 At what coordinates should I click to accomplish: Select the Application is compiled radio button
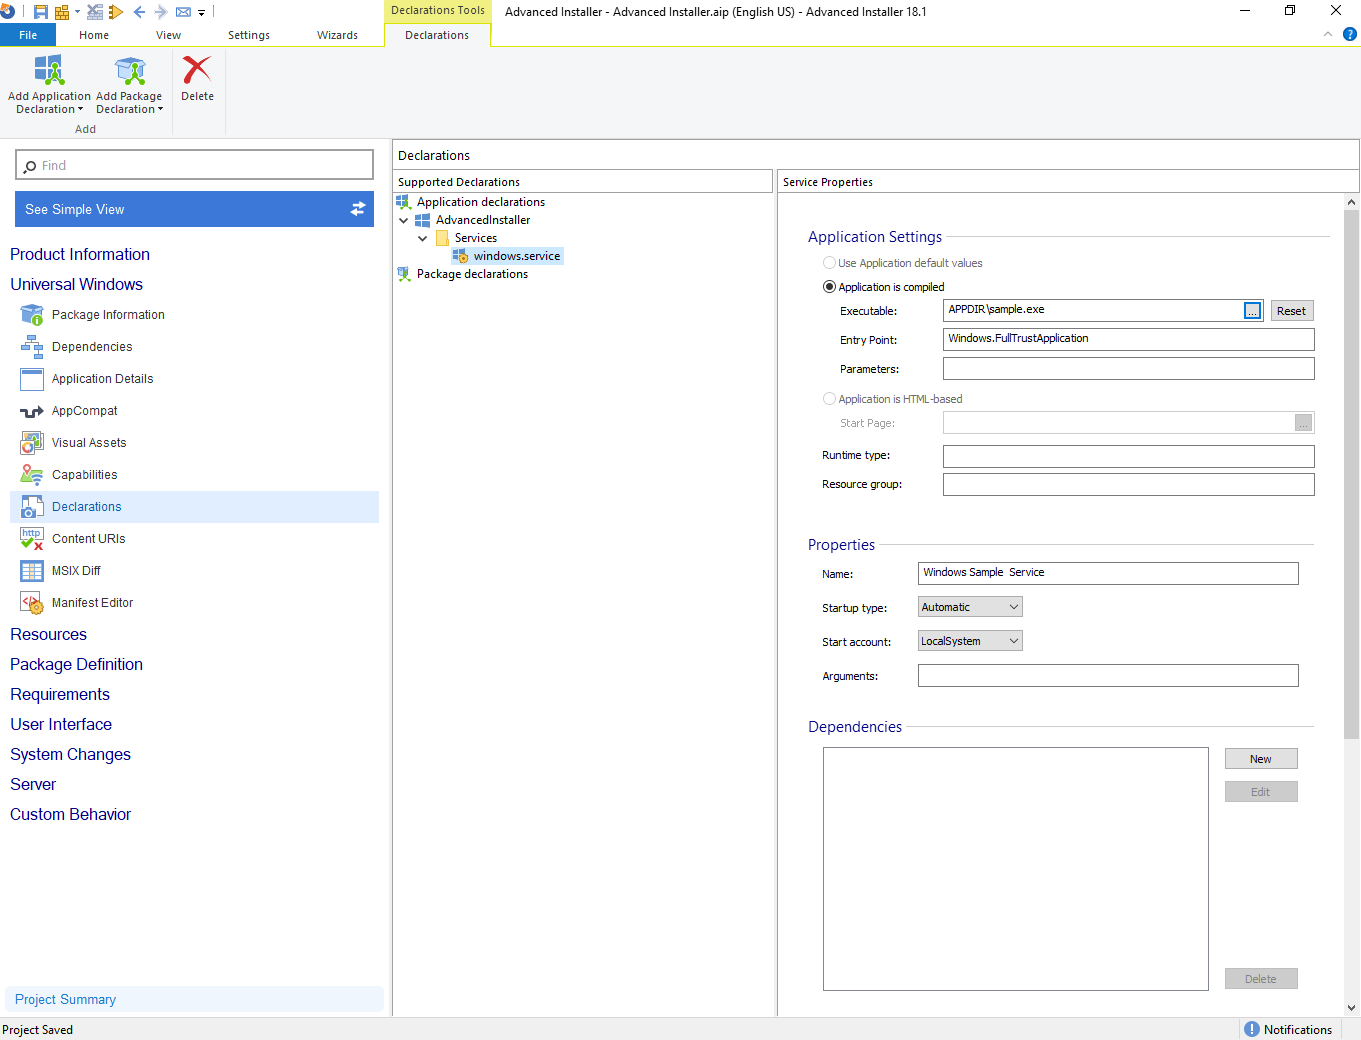tap(829, 286)
